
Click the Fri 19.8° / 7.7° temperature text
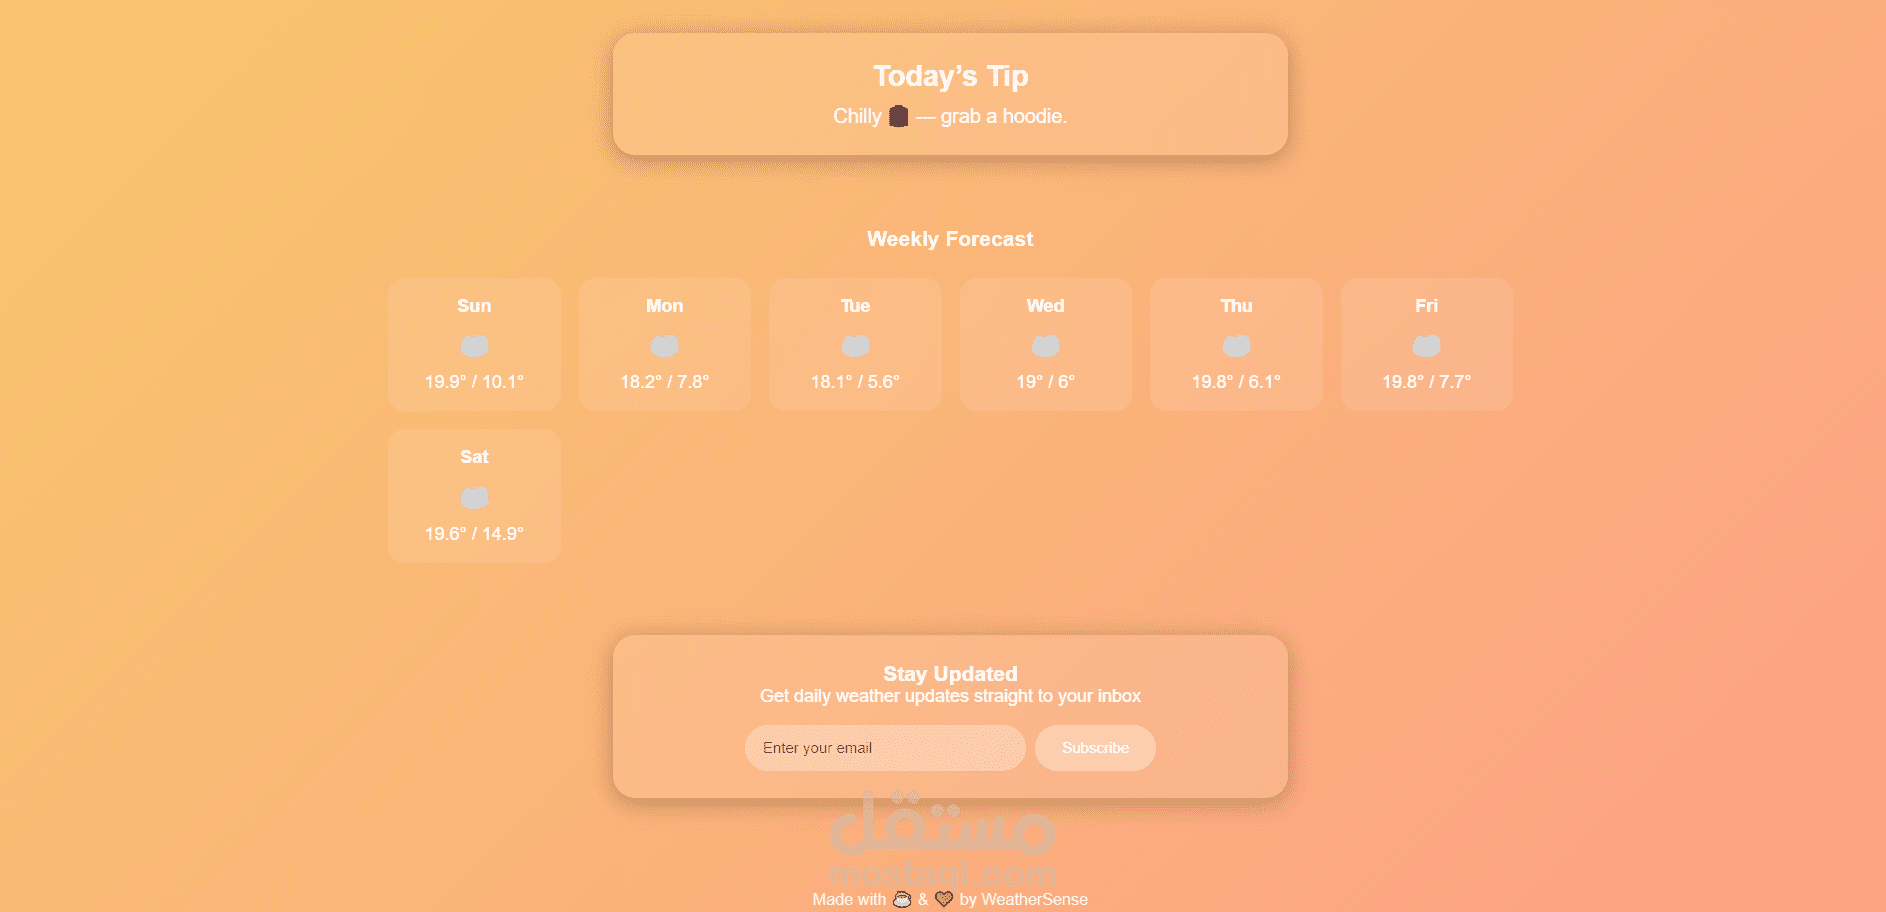tap(1426, 382)
